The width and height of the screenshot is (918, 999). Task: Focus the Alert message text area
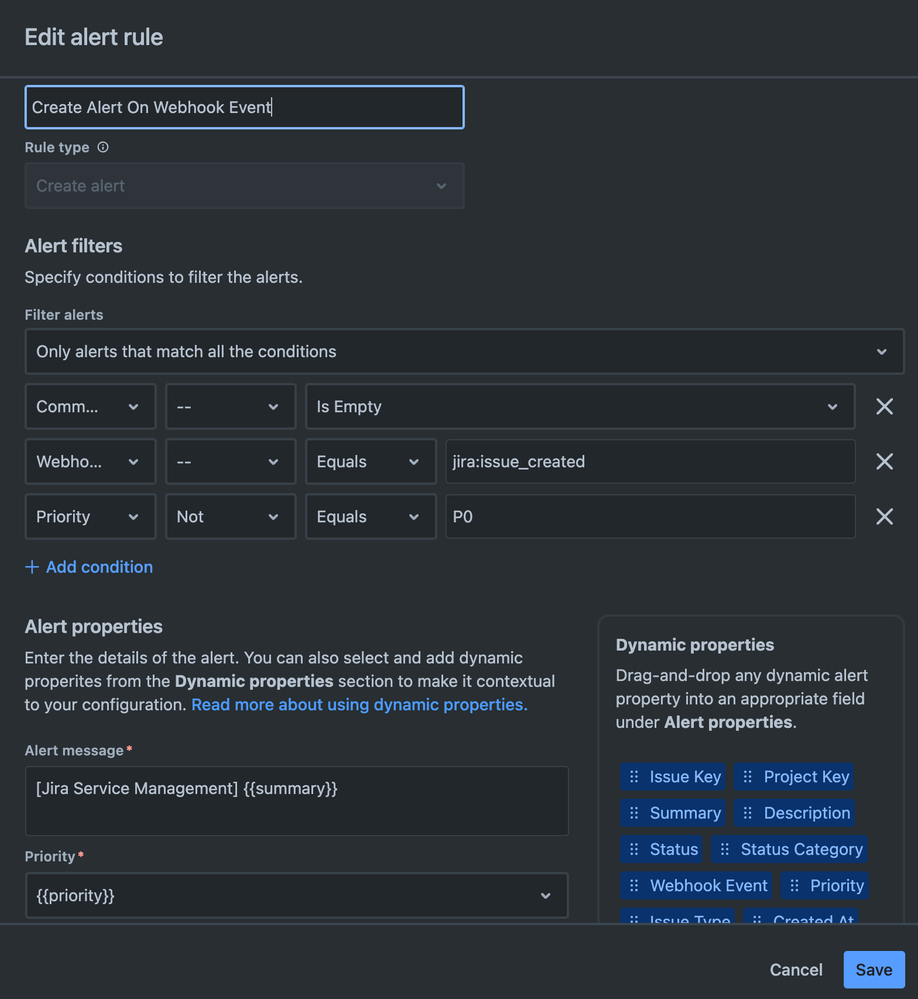point(296,801)
